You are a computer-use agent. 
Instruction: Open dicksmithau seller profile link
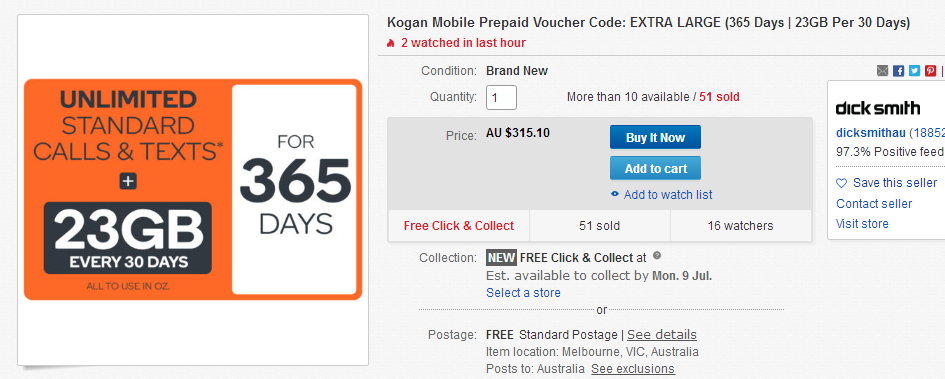pos(871,133)
